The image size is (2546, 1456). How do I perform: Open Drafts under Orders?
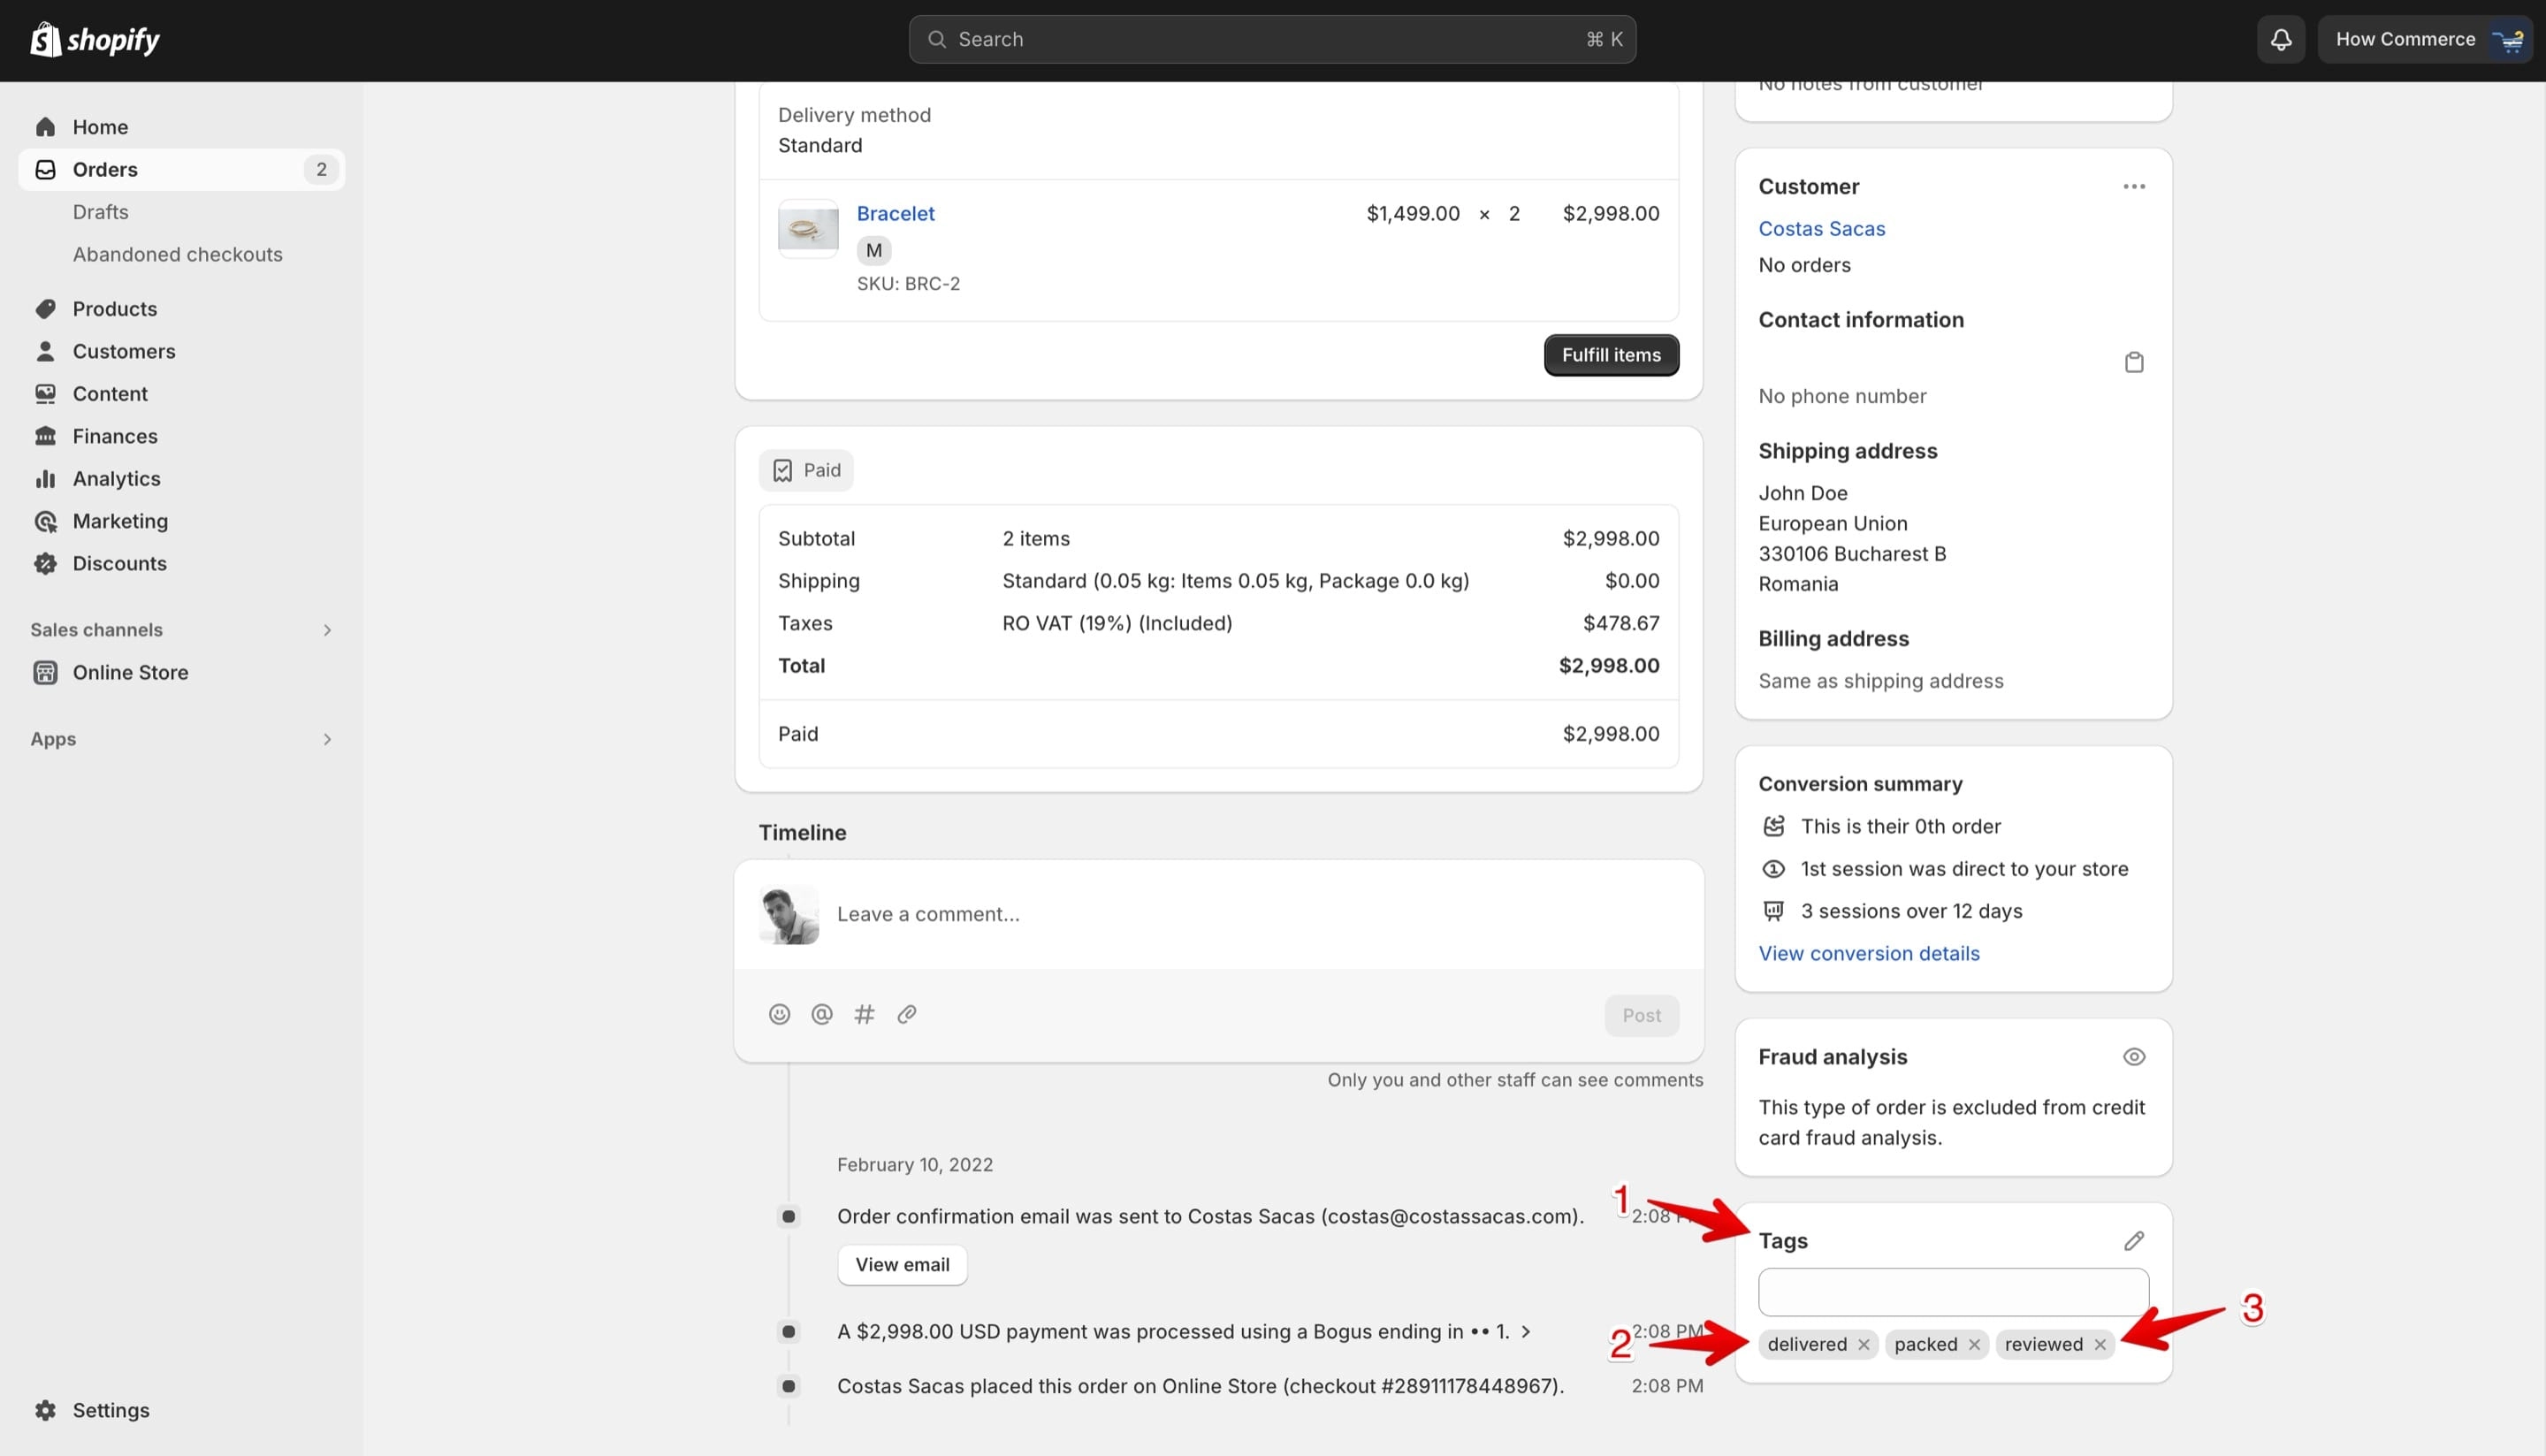[100, 212]
